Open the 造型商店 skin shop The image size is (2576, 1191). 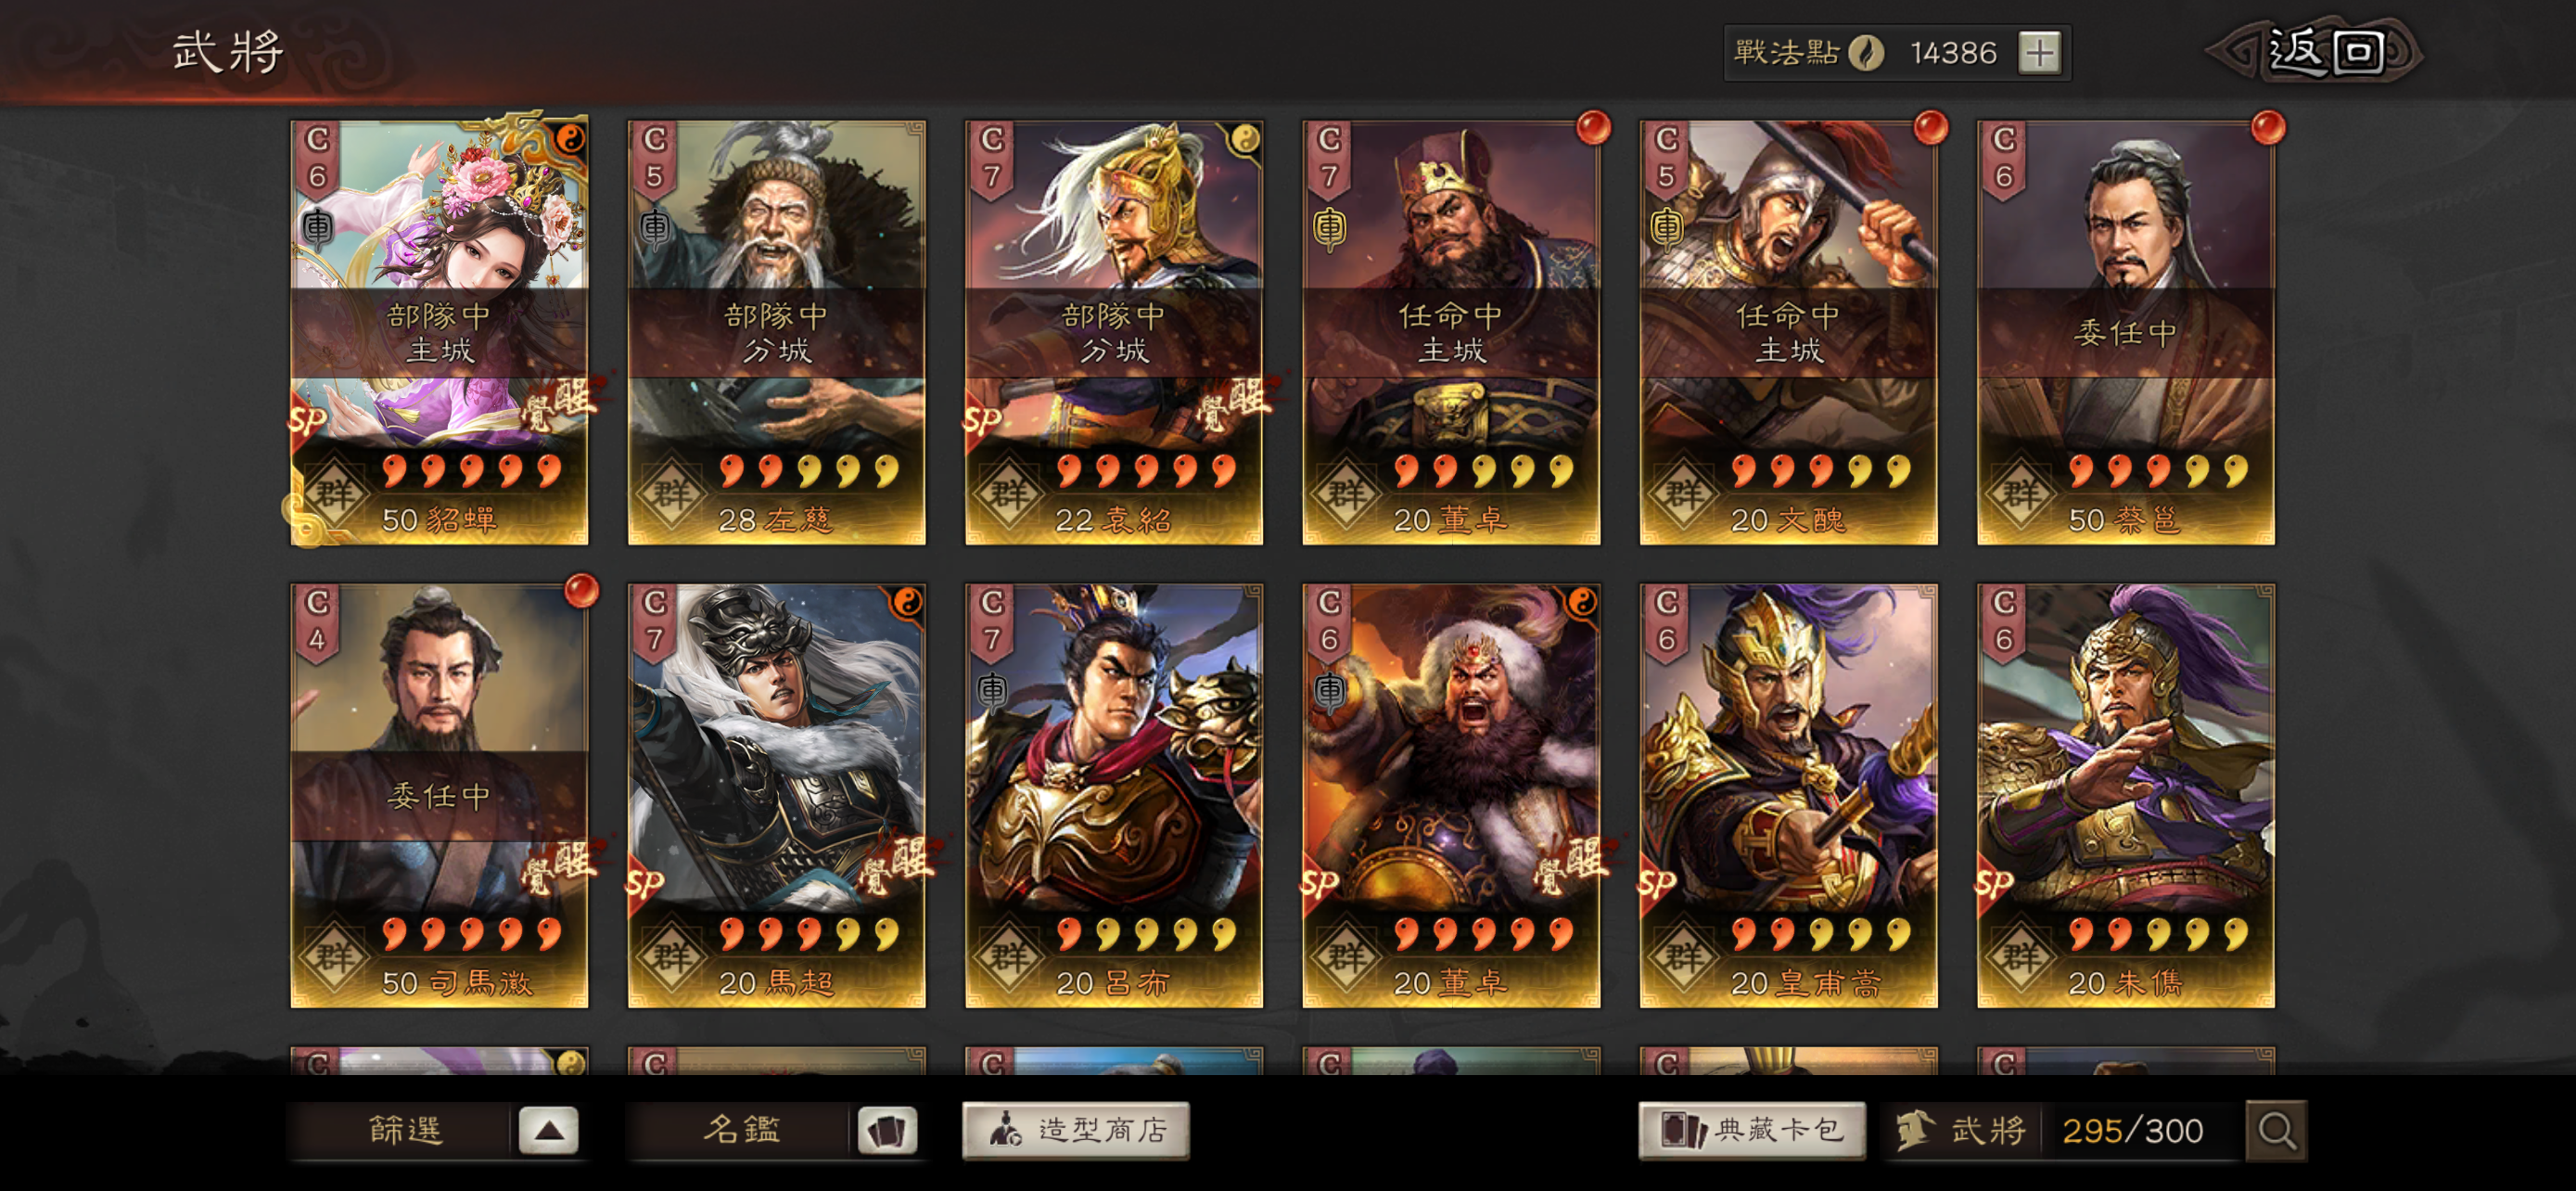(x=1076, y=1131)
